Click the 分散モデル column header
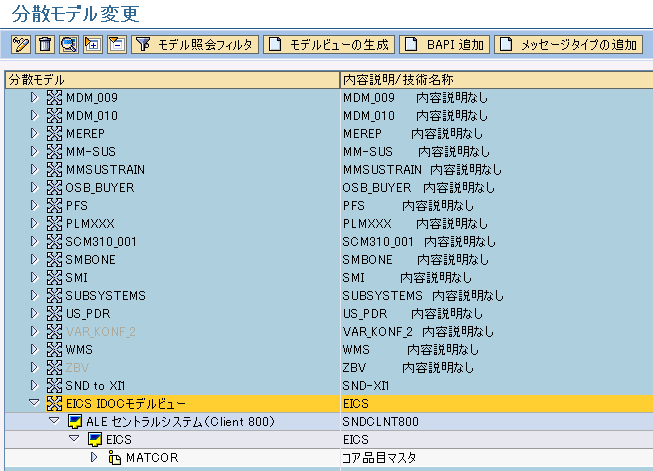653x471 pixels. tap(170, 79)
